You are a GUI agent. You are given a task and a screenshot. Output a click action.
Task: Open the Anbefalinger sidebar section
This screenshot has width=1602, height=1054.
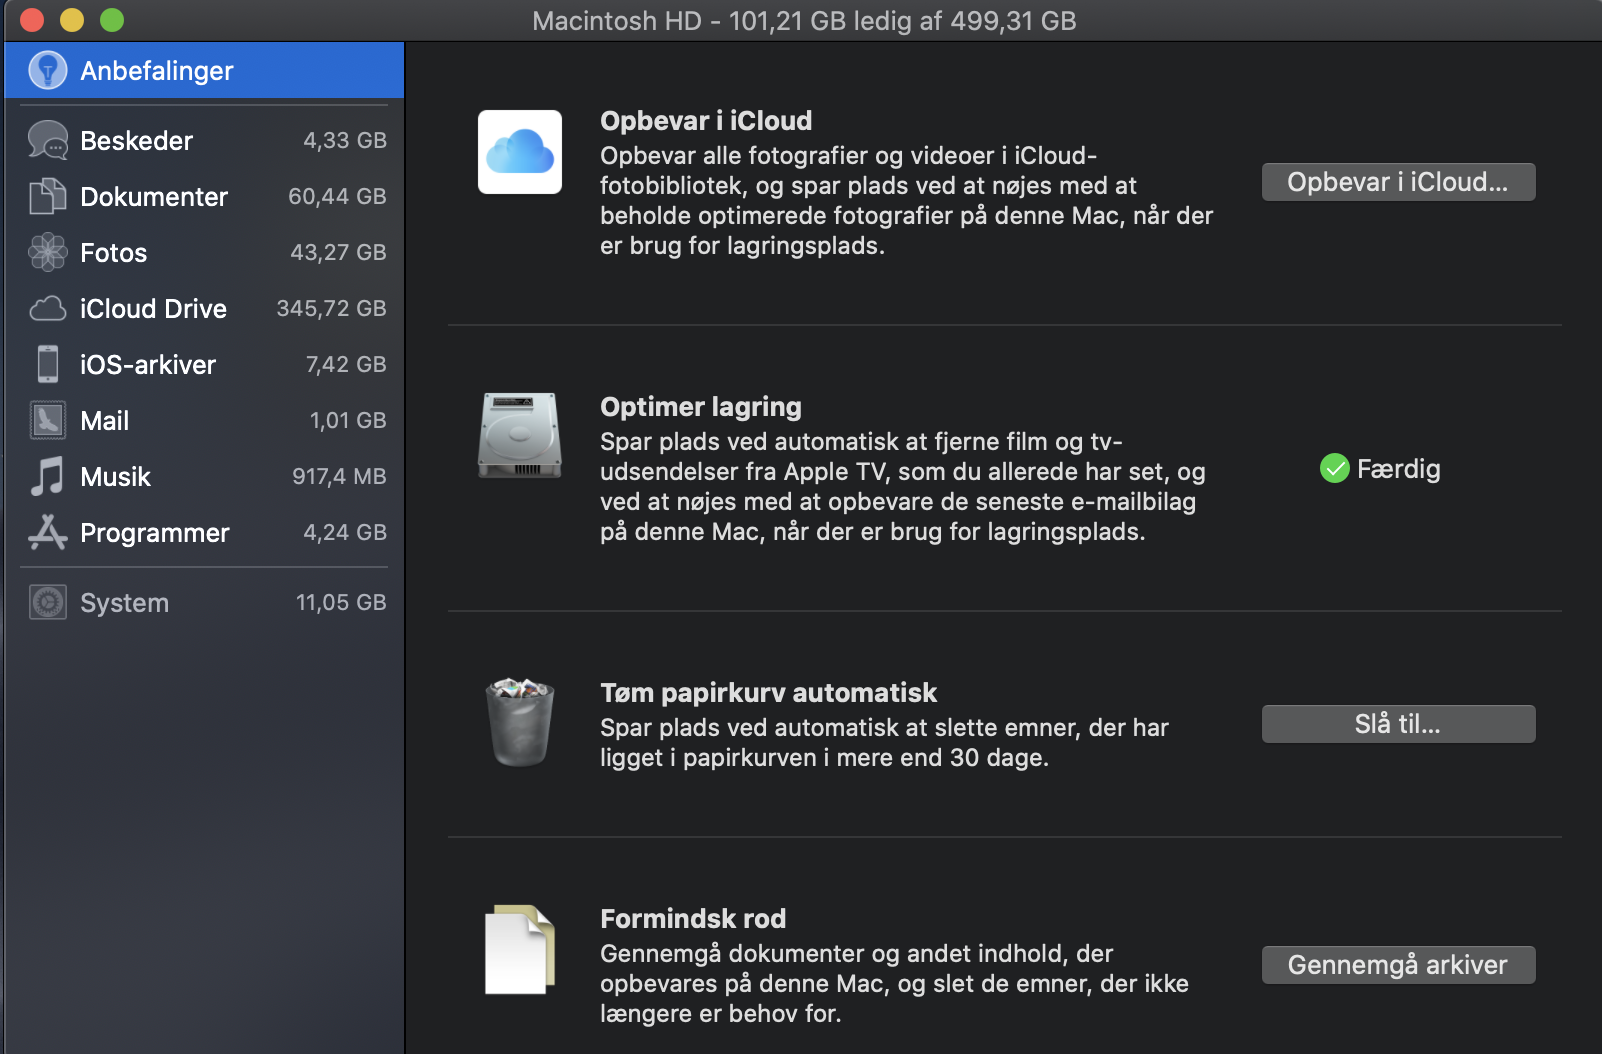(204, 70)
